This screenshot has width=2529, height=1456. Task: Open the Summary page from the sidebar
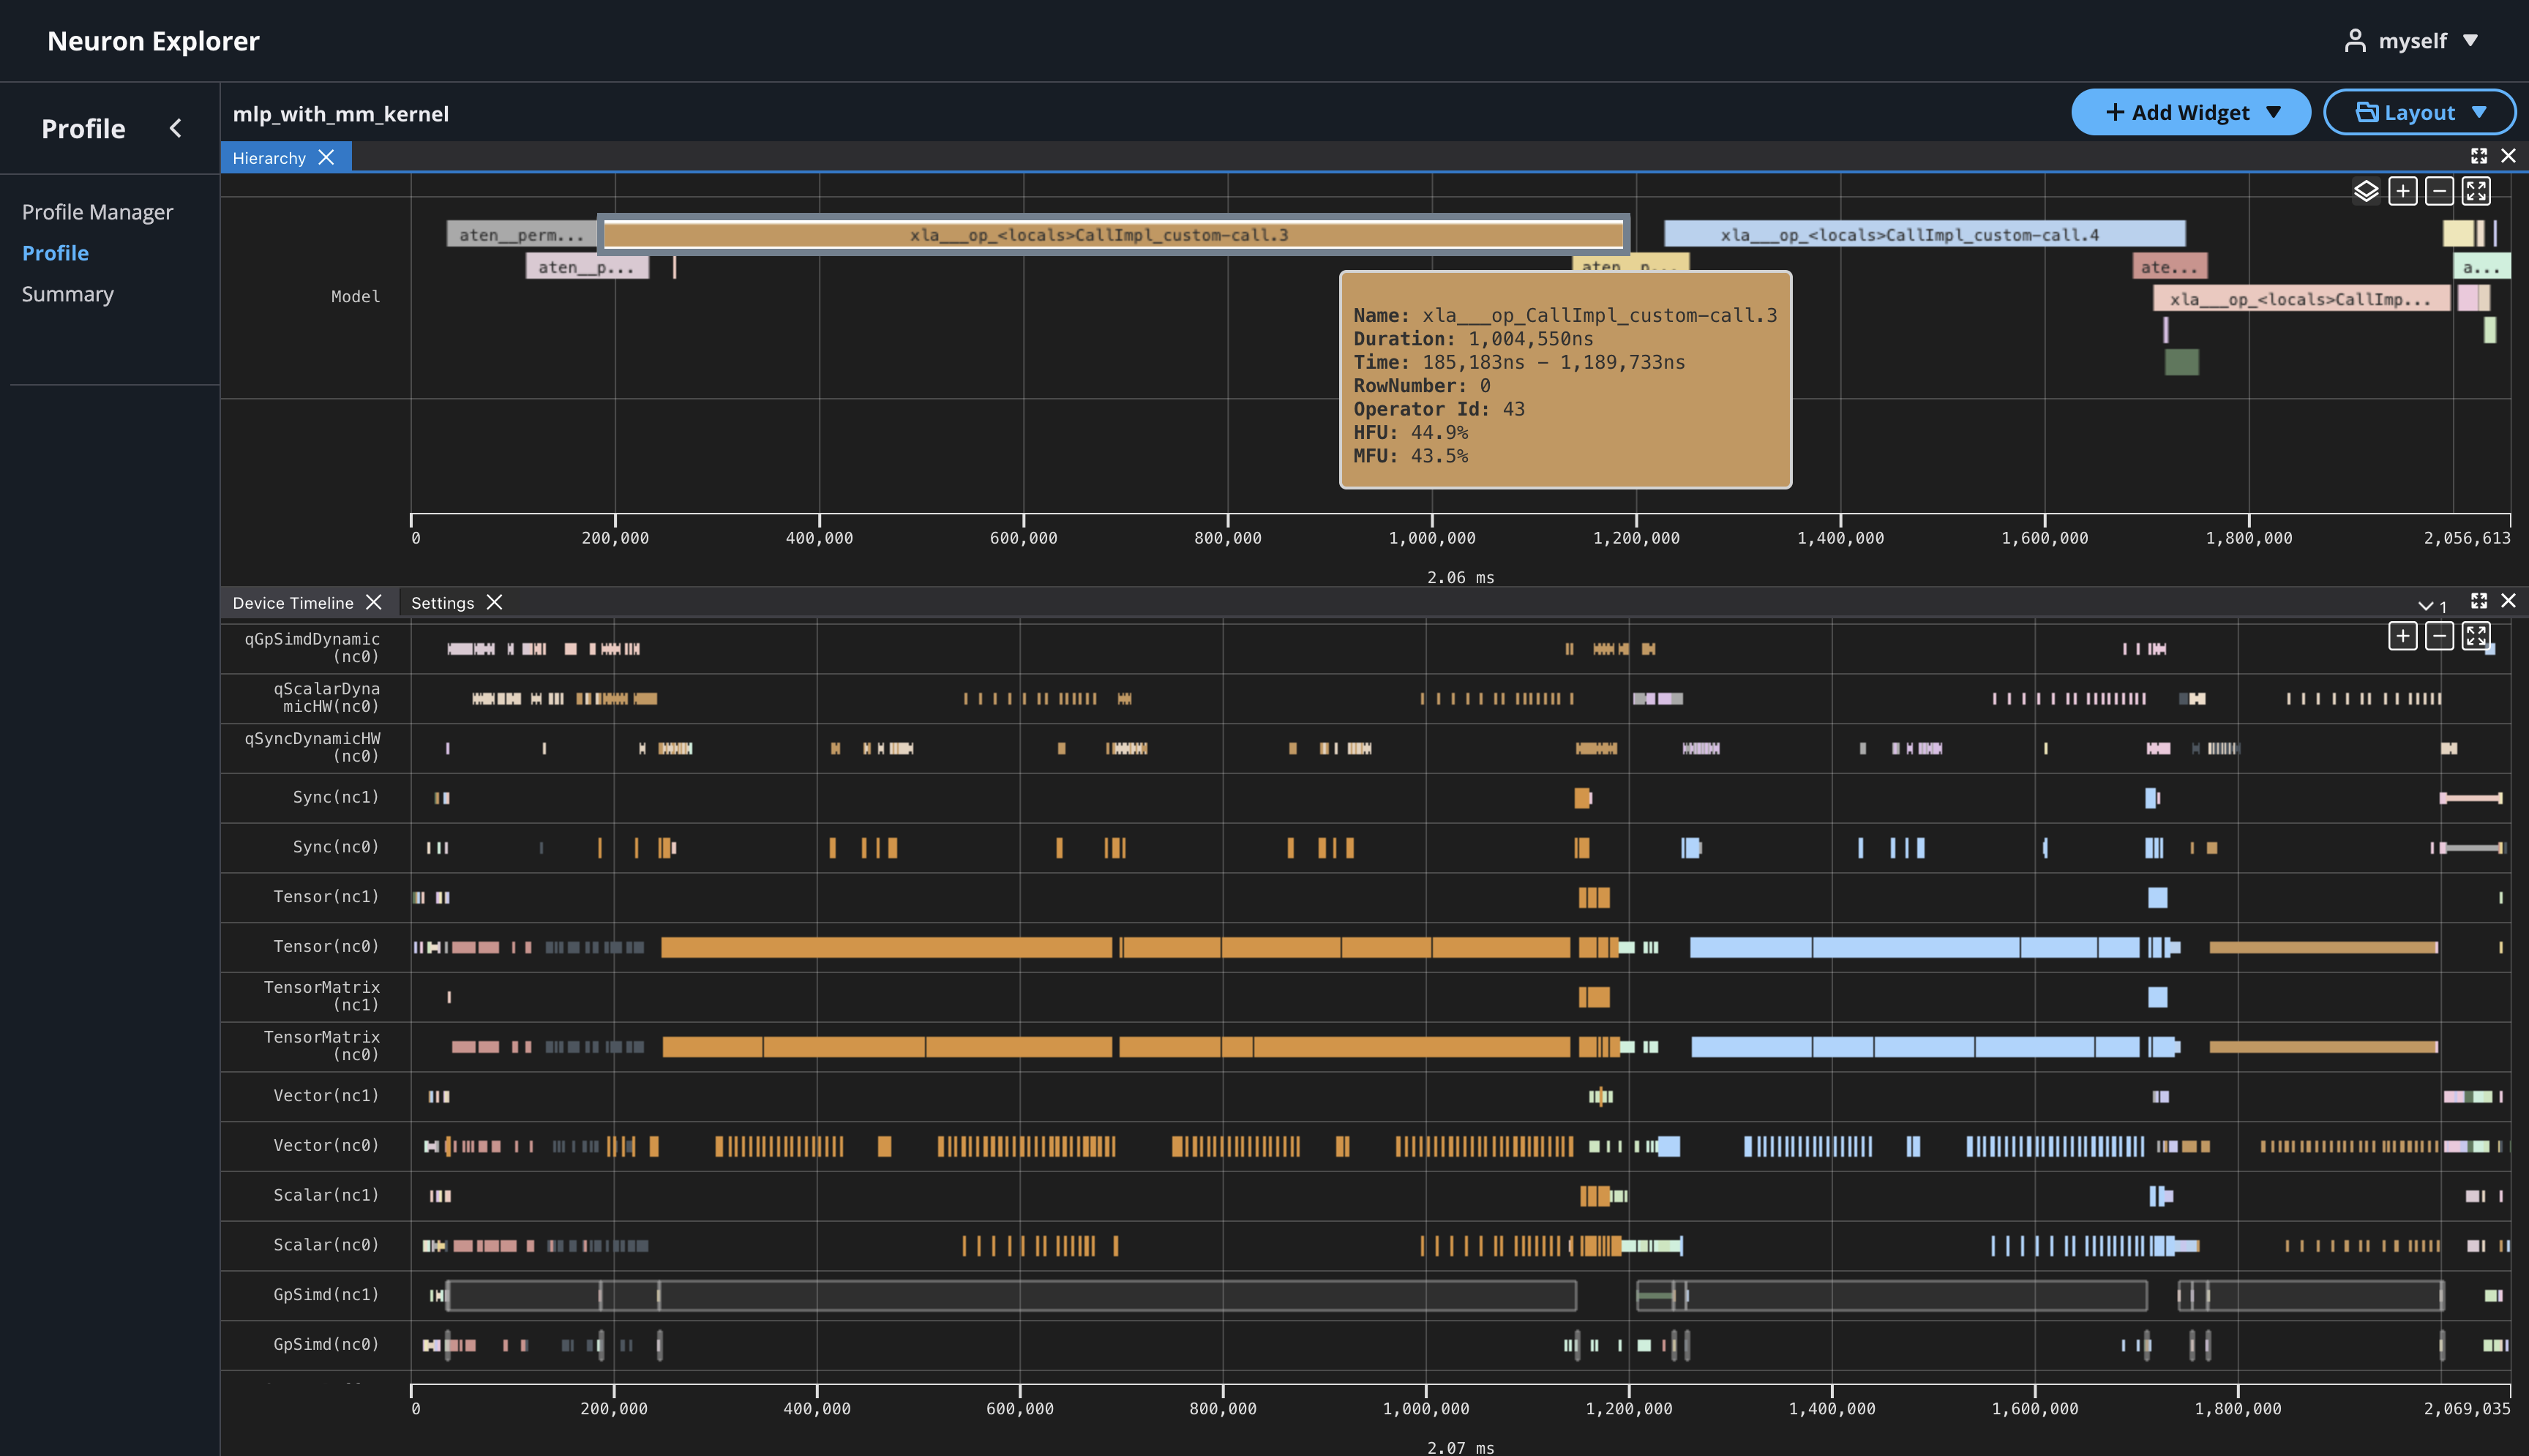(x=68, y=293)
